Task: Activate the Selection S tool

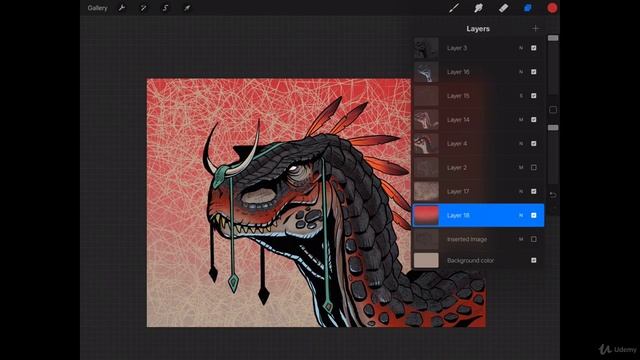Action: [x=165, y=8]
